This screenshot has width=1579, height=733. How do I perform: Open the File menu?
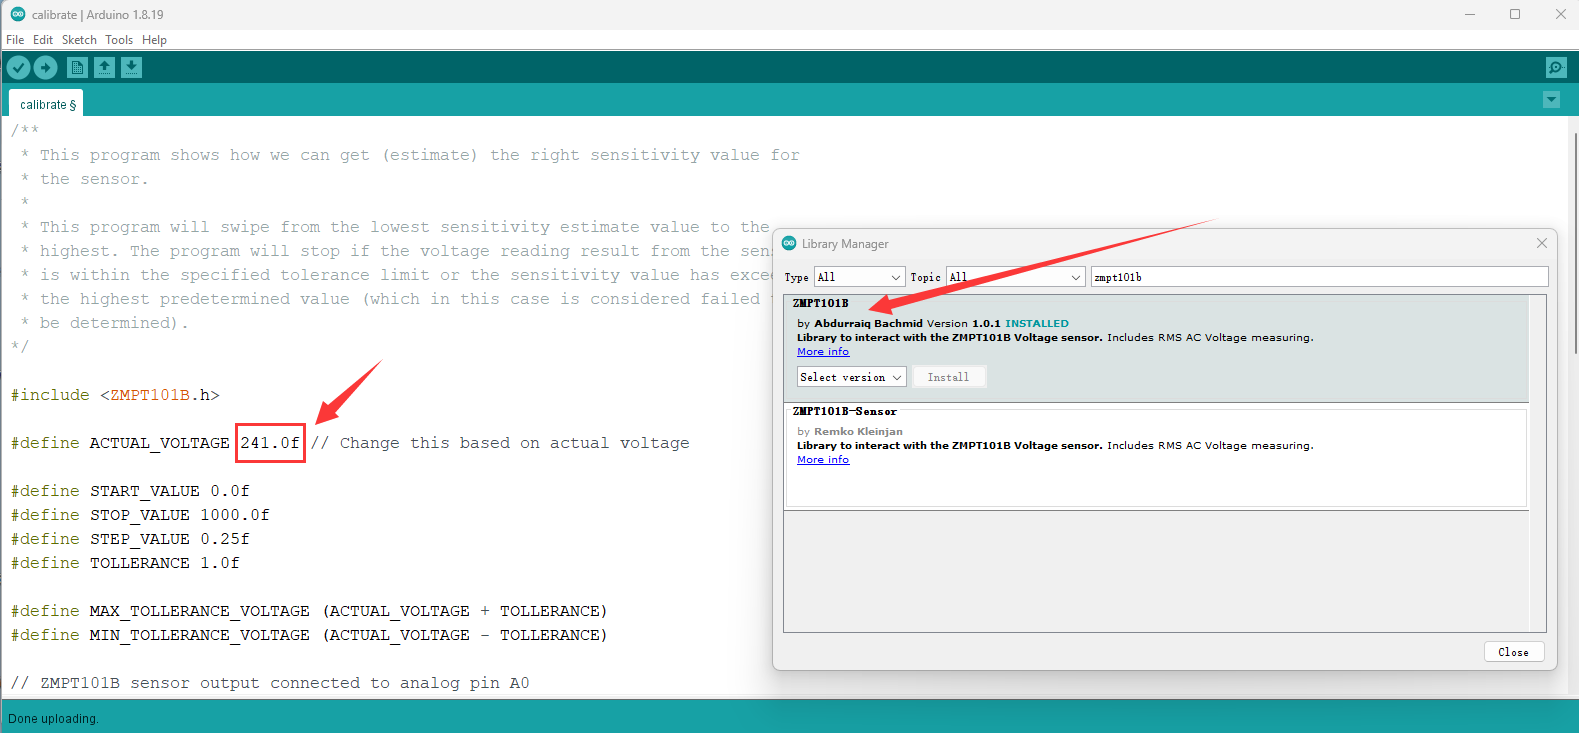(x=15, y=40)
